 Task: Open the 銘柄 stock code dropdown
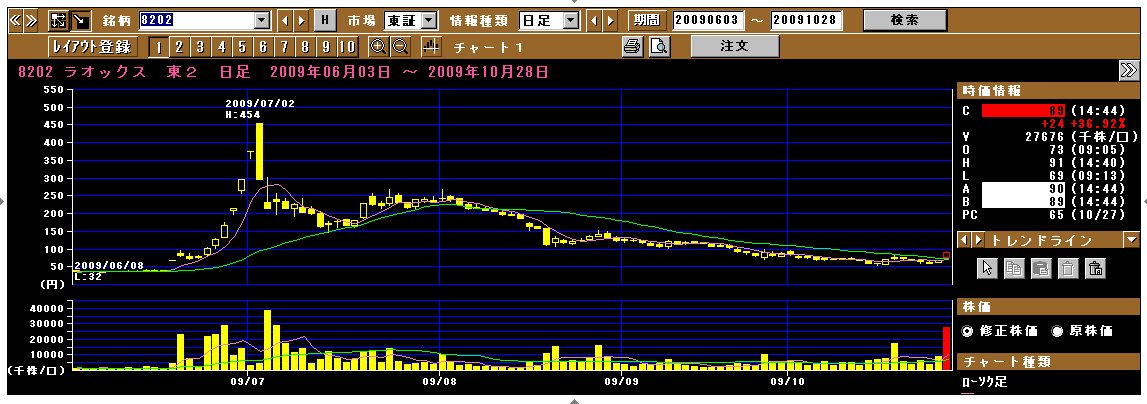tap(263, 20)
